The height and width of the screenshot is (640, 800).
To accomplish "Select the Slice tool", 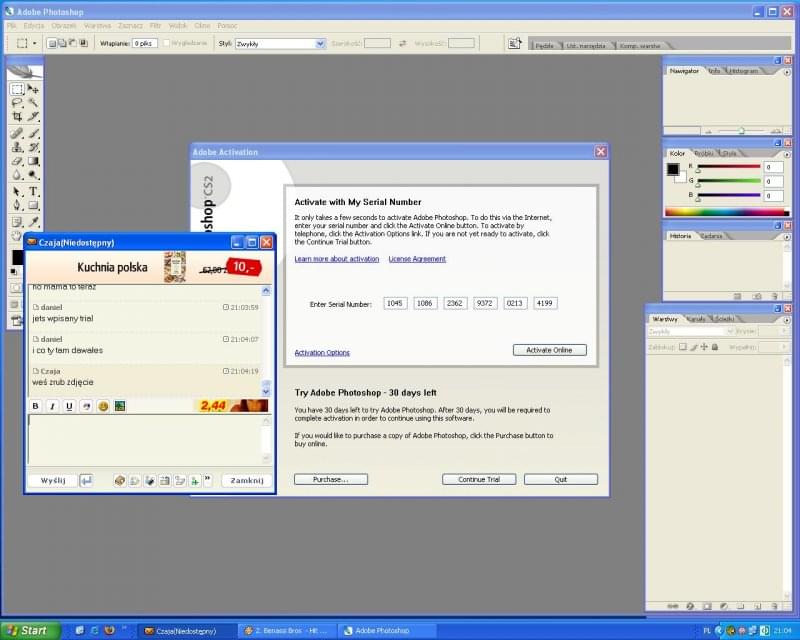I will (33, 116).
